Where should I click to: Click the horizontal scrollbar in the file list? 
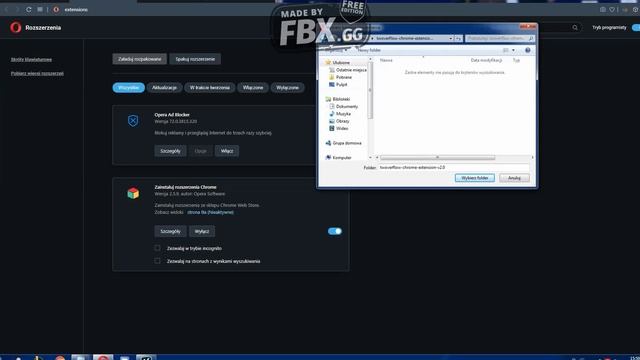(x=437, y=158)
